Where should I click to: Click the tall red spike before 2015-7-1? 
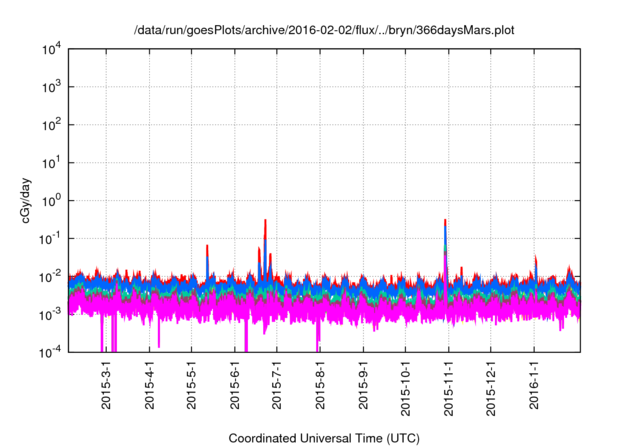[x=265, y=222]
